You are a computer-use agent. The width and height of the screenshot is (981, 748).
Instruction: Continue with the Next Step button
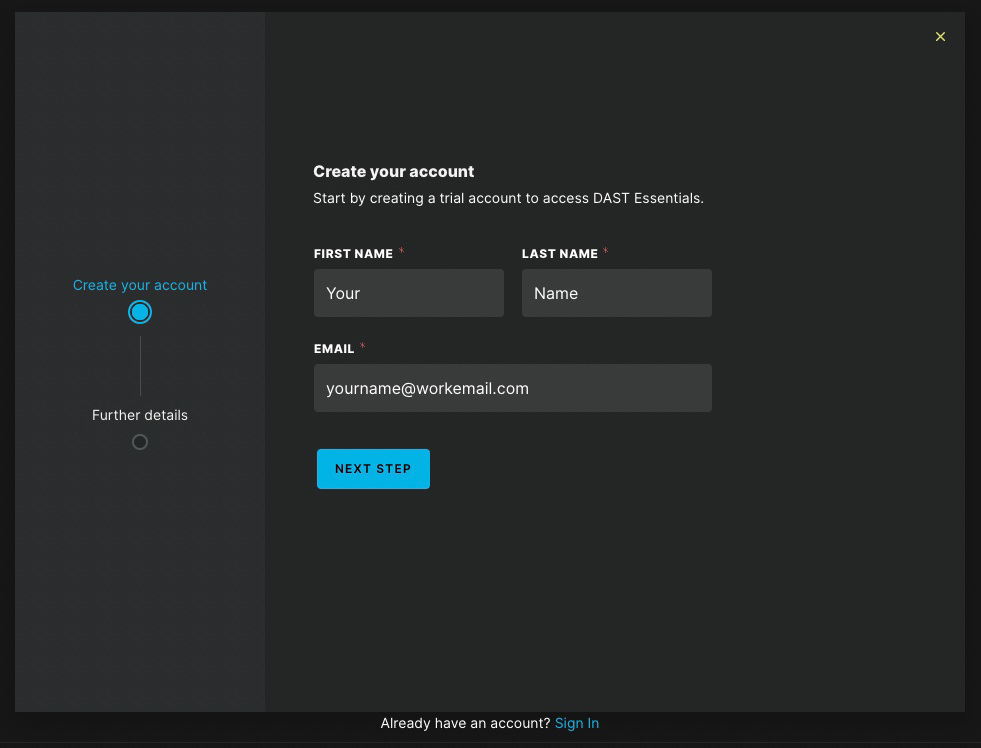click(373, 468)
